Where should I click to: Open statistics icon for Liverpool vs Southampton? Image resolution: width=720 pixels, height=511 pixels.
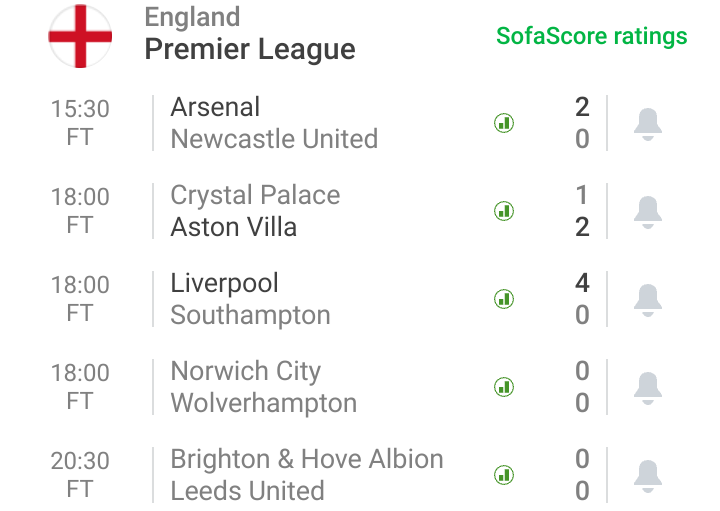[504, 299]
